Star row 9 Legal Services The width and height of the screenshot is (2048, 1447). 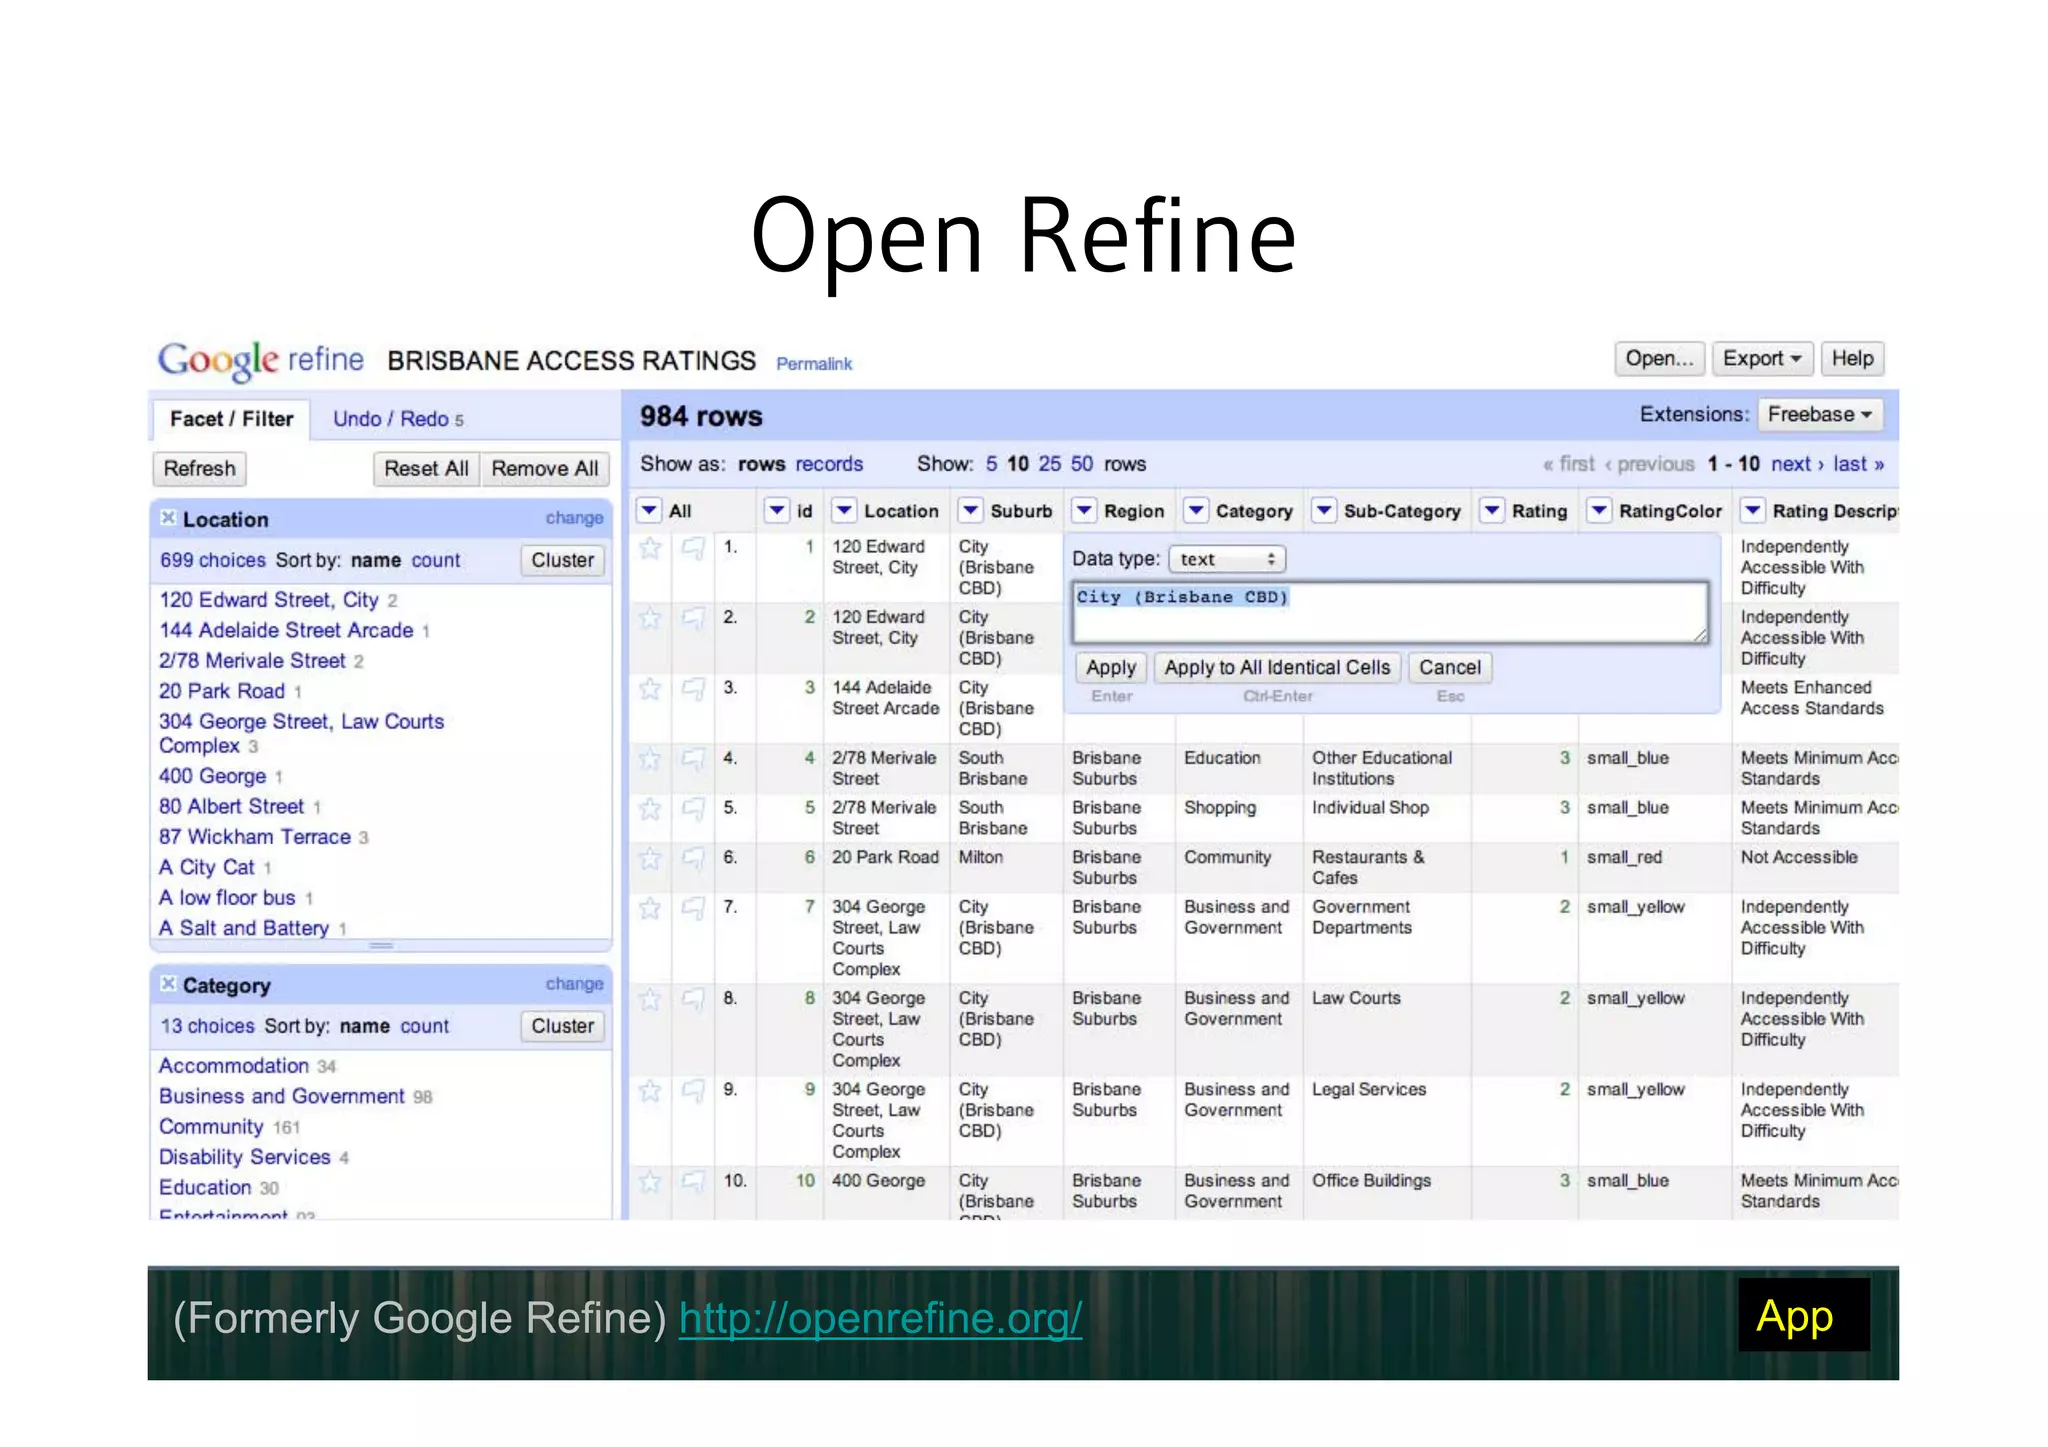[x=650, y=1090]
